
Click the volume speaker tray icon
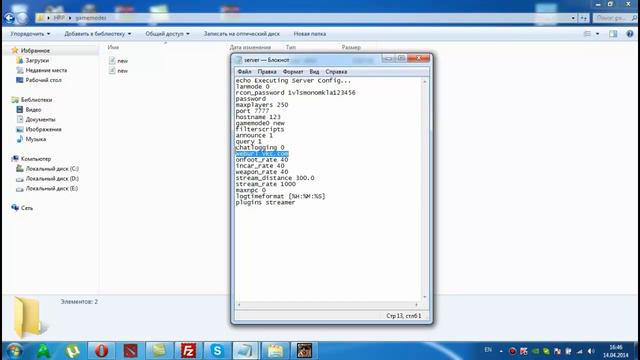point(591,351)
